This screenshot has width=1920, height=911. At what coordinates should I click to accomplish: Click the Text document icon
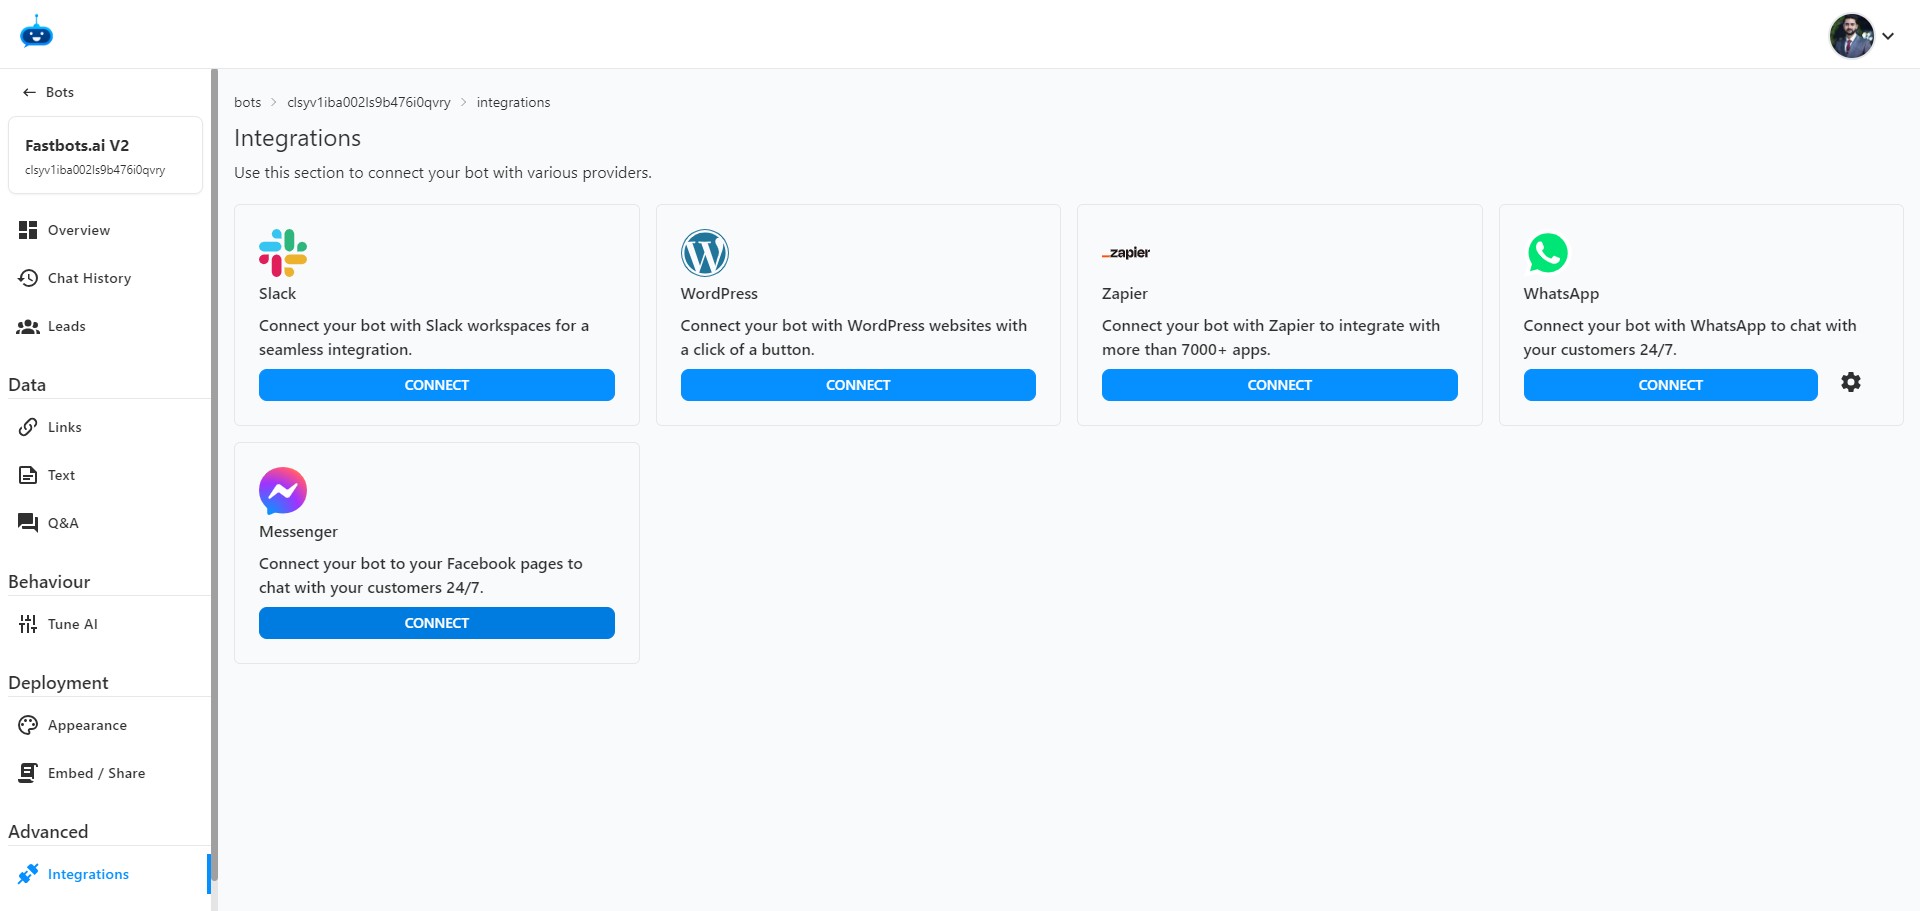(28, 475)
